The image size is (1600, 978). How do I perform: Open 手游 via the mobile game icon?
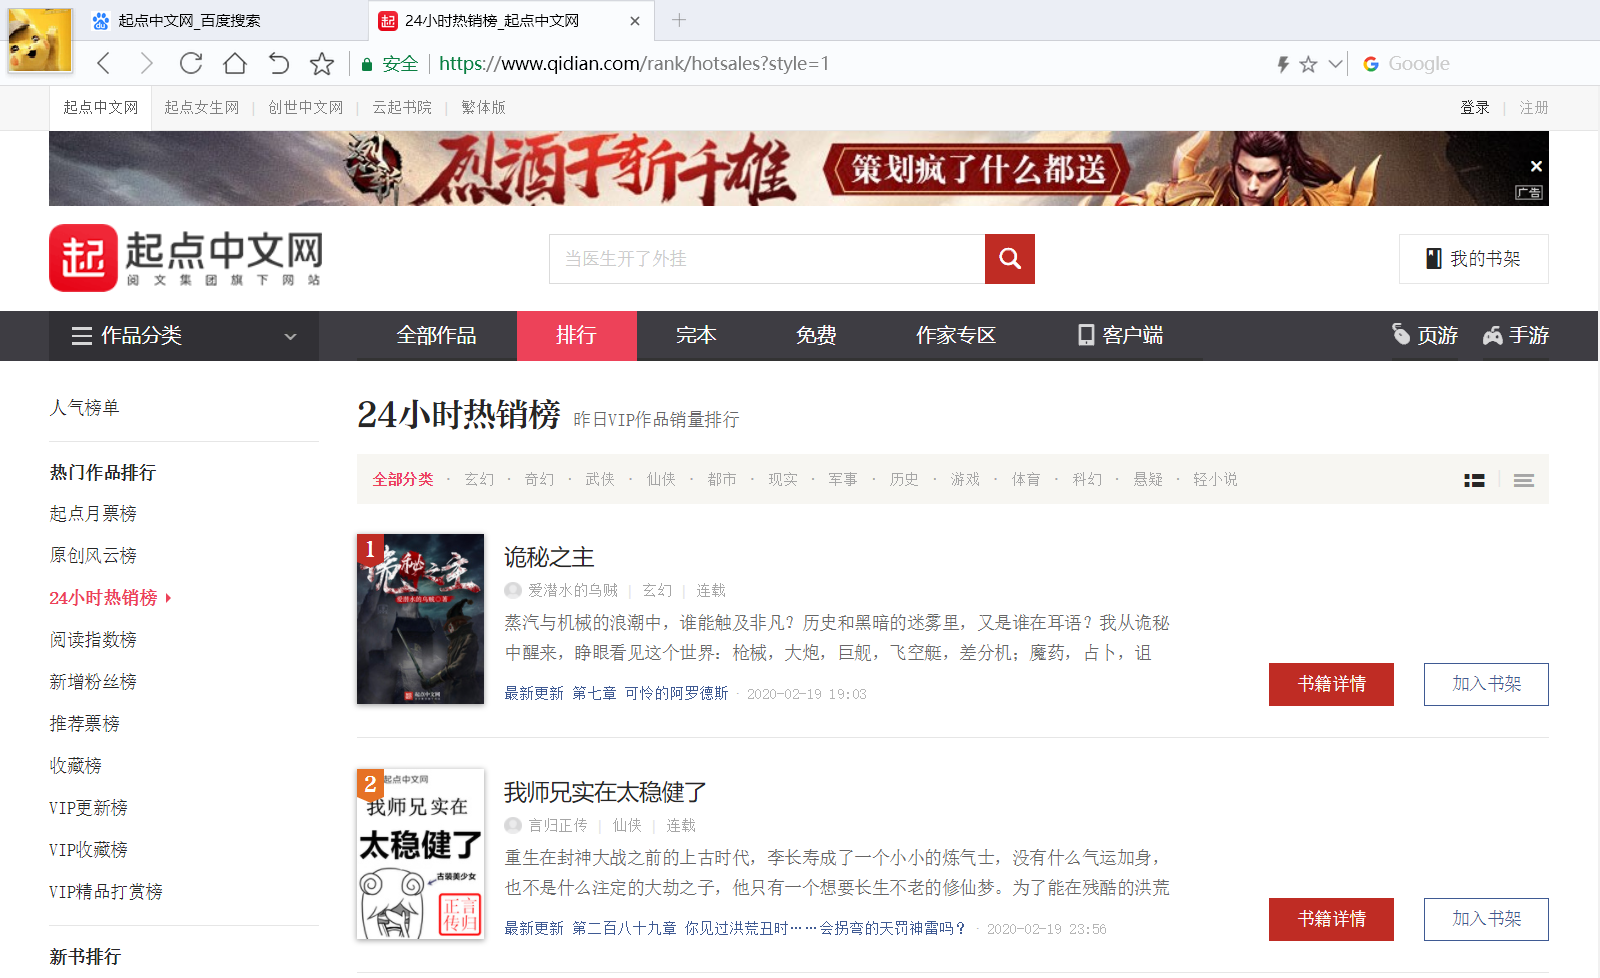pos(1493,335)
